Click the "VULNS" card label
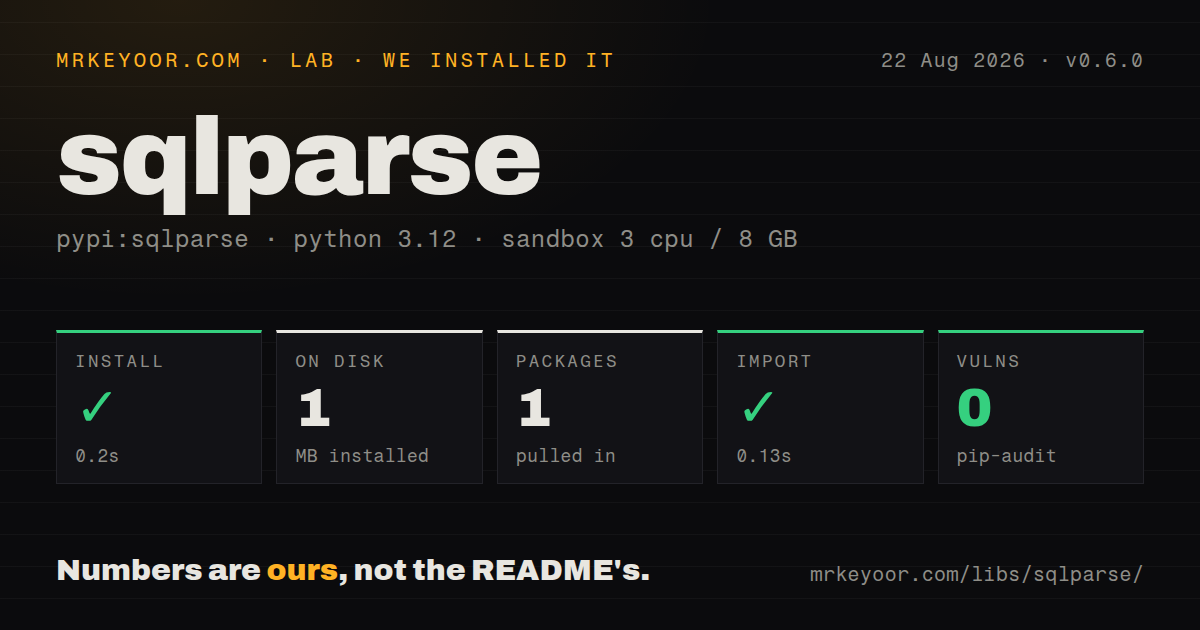Viewport: 1200px width, 630px height. click(x=988, y=362)
